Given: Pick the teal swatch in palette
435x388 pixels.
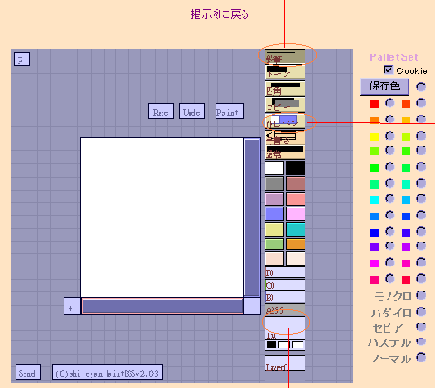Looking at the screenshot, I should click(295, 230).
